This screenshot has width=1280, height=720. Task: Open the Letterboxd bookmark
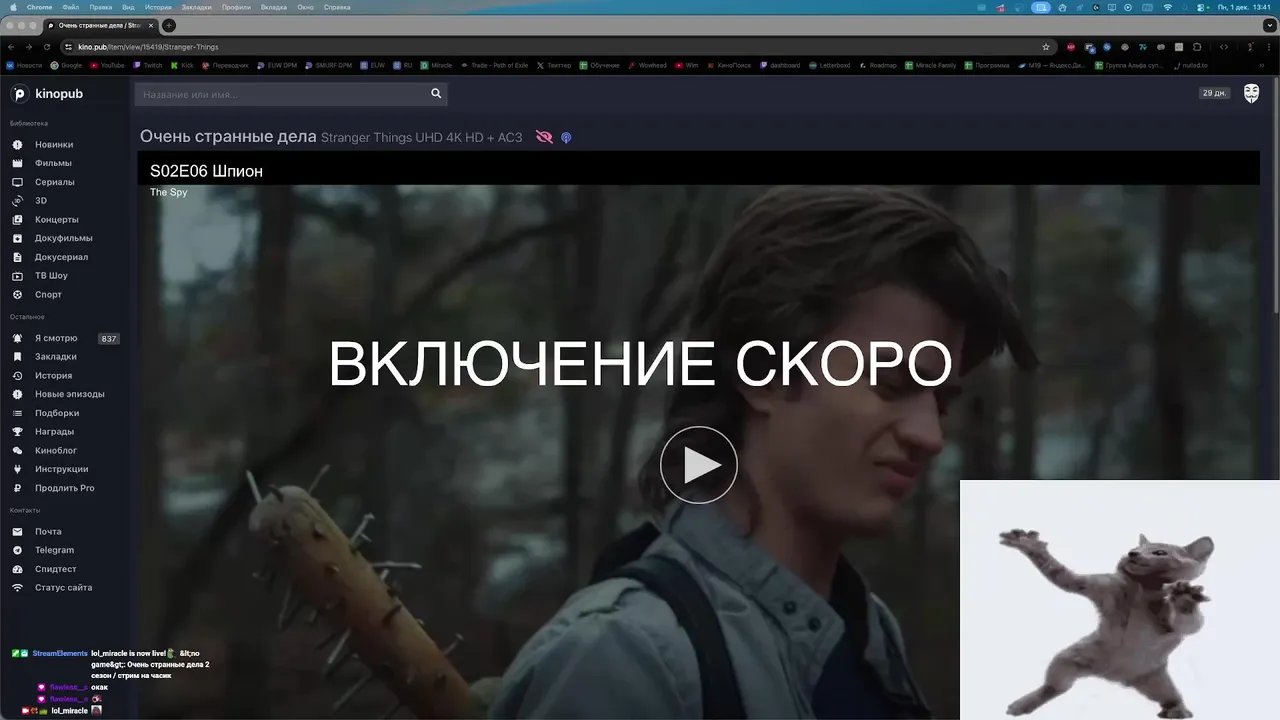(829, 65)
